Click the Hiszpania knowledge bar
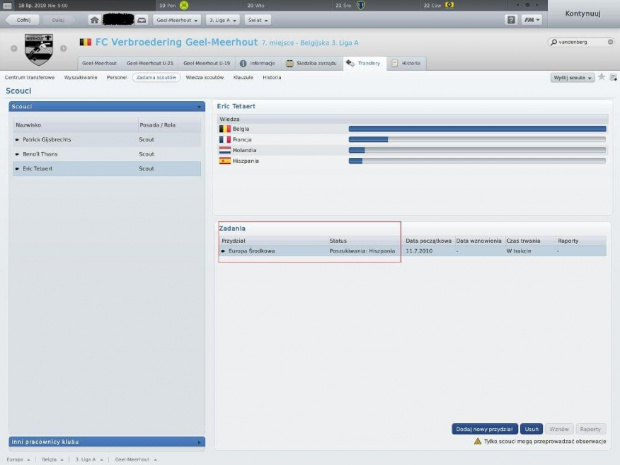The image size is (620, 465). [477, 161]
